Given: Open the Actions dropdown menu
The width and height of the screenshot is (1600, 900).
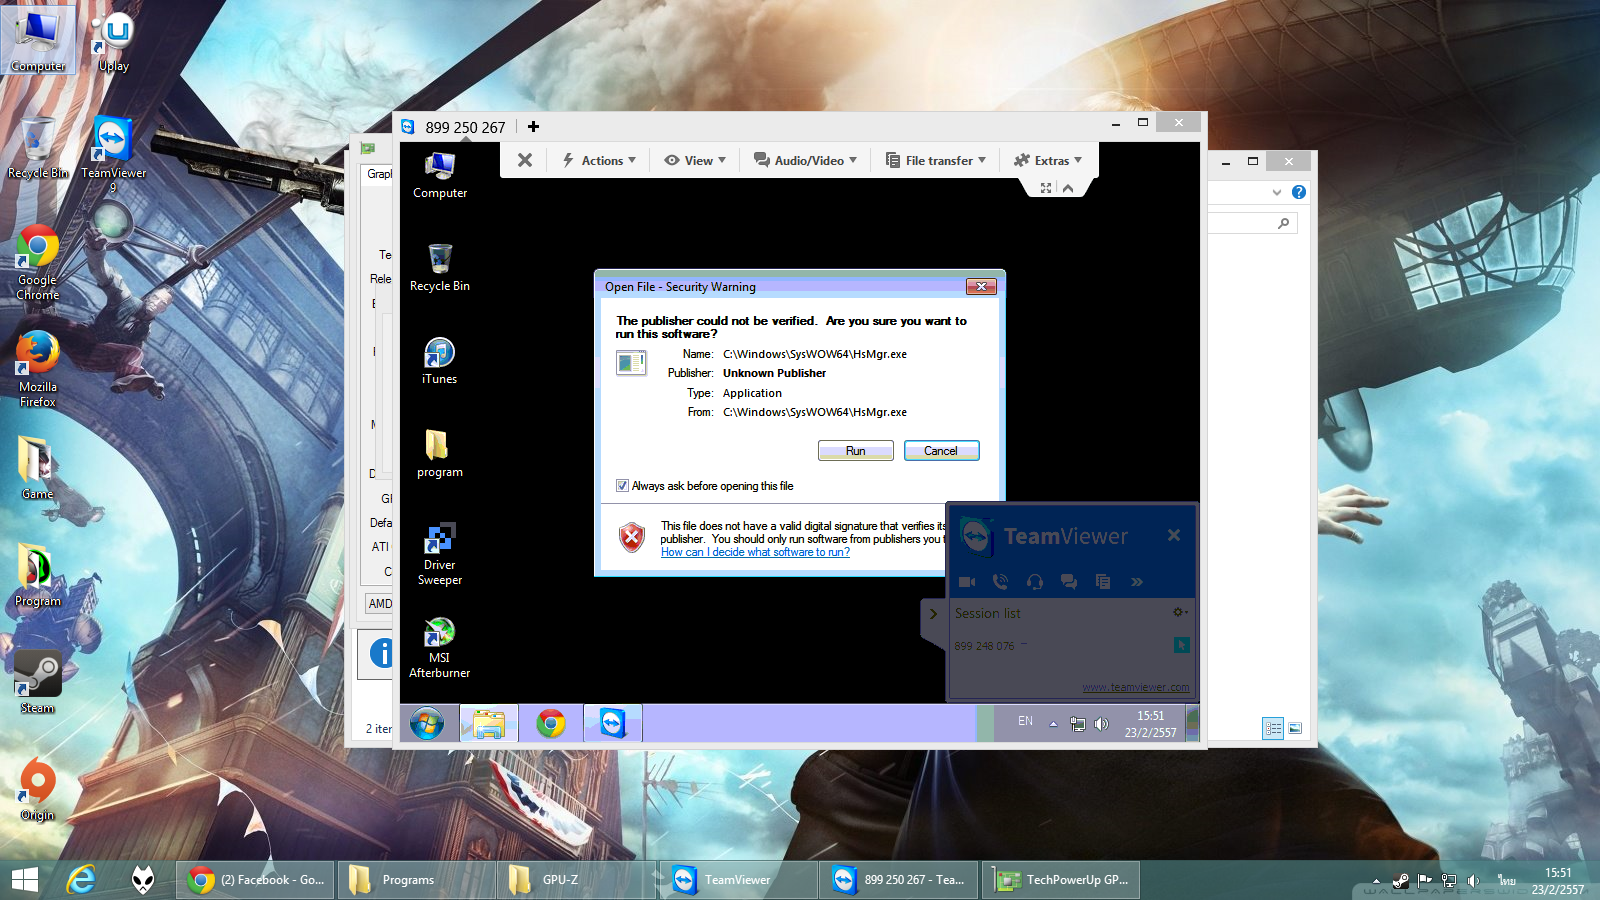Looking at the screenshot, I should [599, 160].
